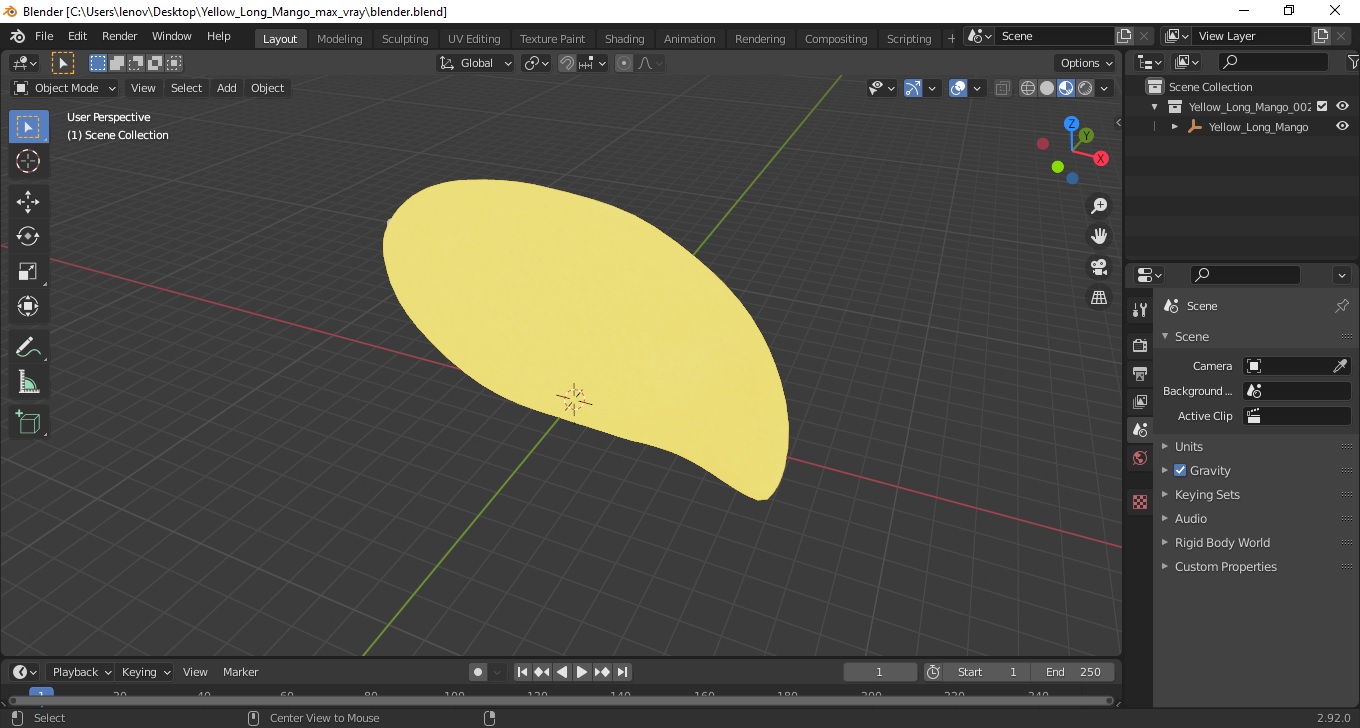The height and width of the screenshot is (728, 1360).
Task: Open the Keying dropdown
Action: click(145, 672)
